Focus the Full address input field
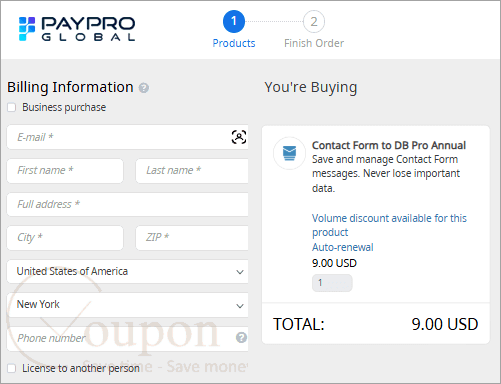The image size is (501, 384). [127, 204]
